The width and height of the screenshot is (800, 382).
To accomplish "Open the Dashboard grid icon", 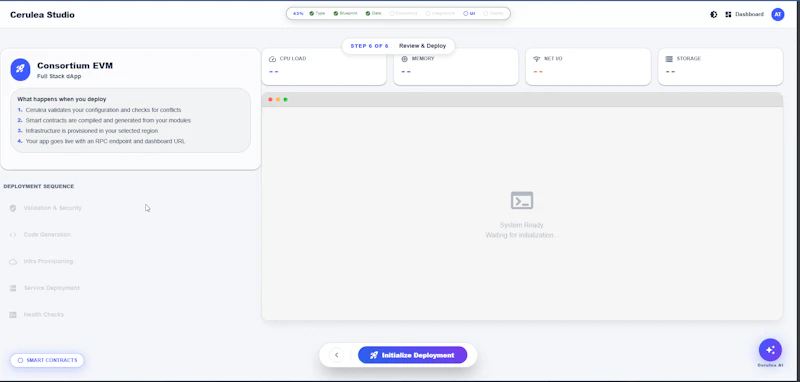I will (x=728, y=14).
